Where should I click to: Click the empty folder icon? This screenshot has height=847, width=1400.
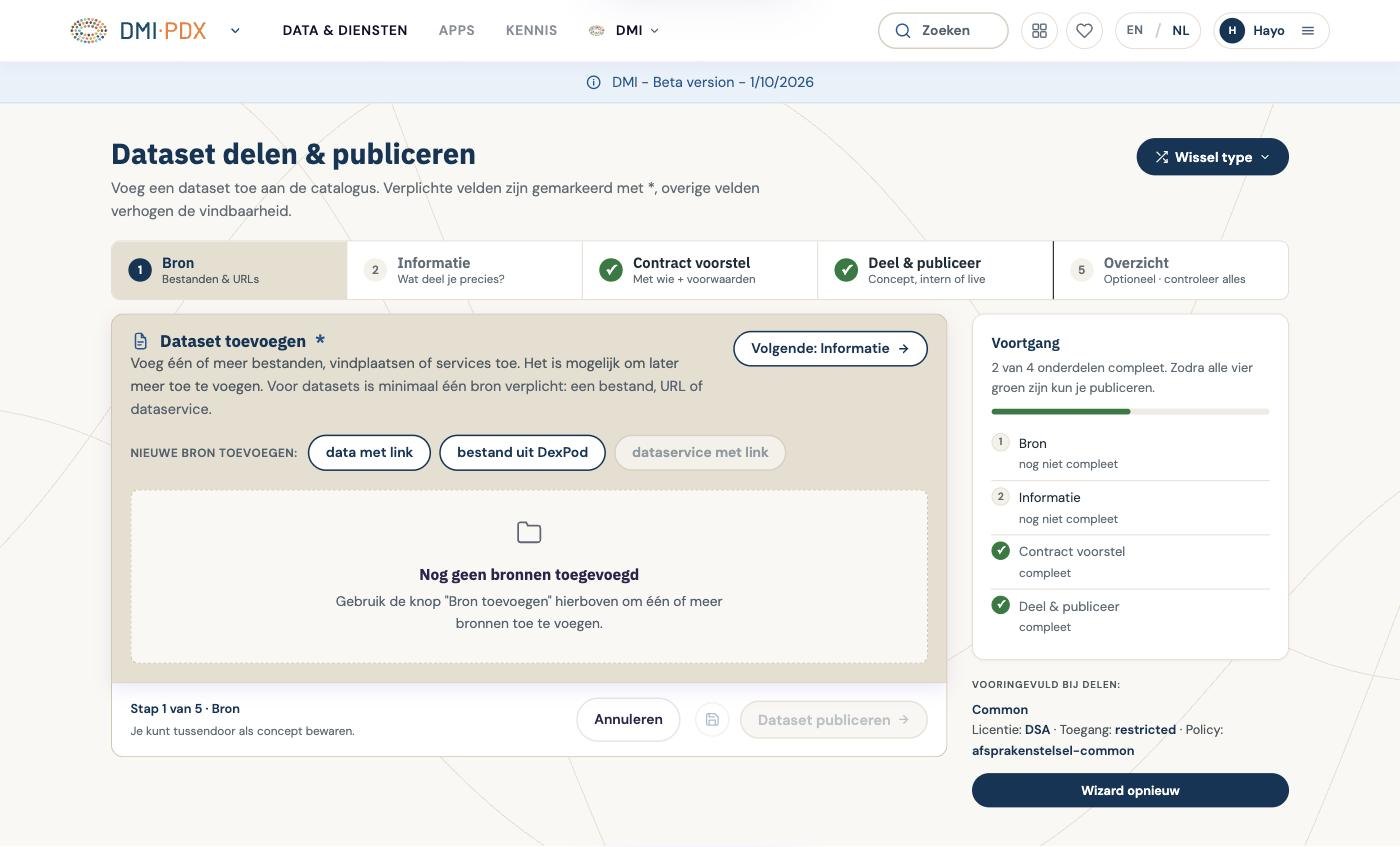click(529, 532)
